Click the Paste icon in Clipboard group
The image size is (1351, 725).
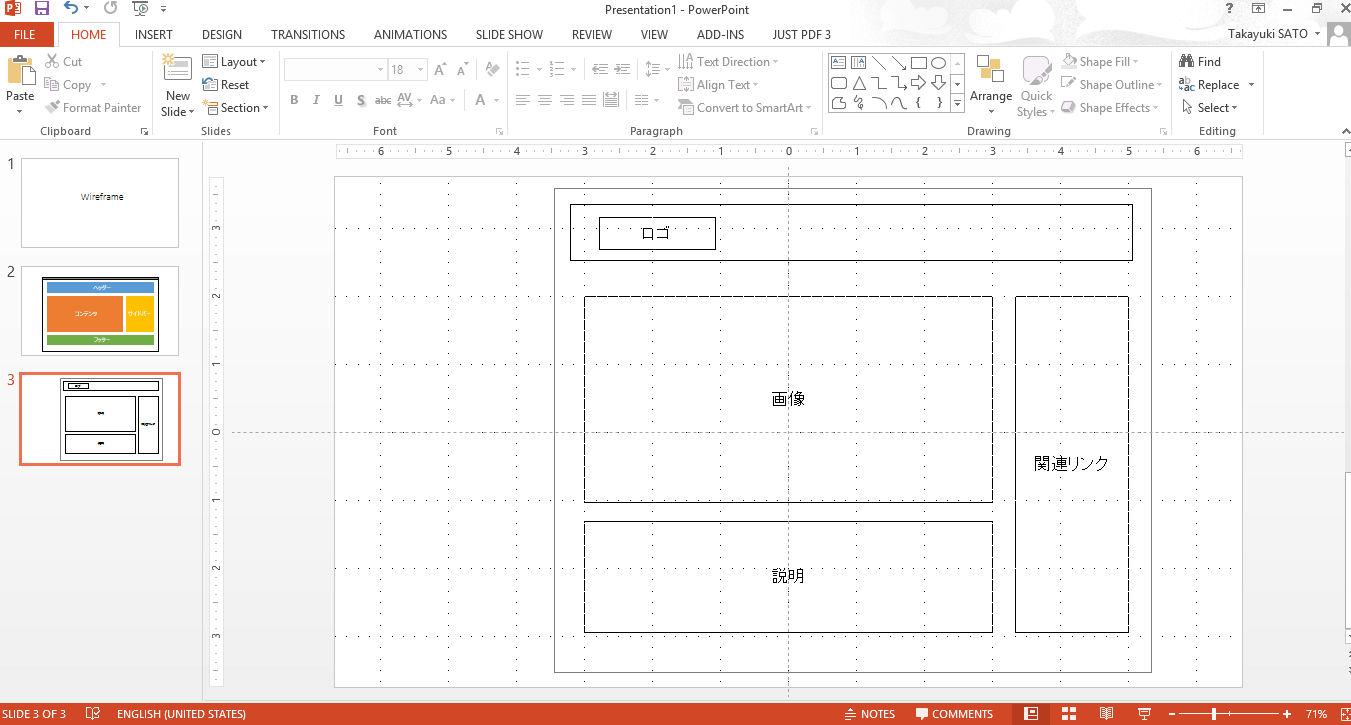click(x=20, y=73)
